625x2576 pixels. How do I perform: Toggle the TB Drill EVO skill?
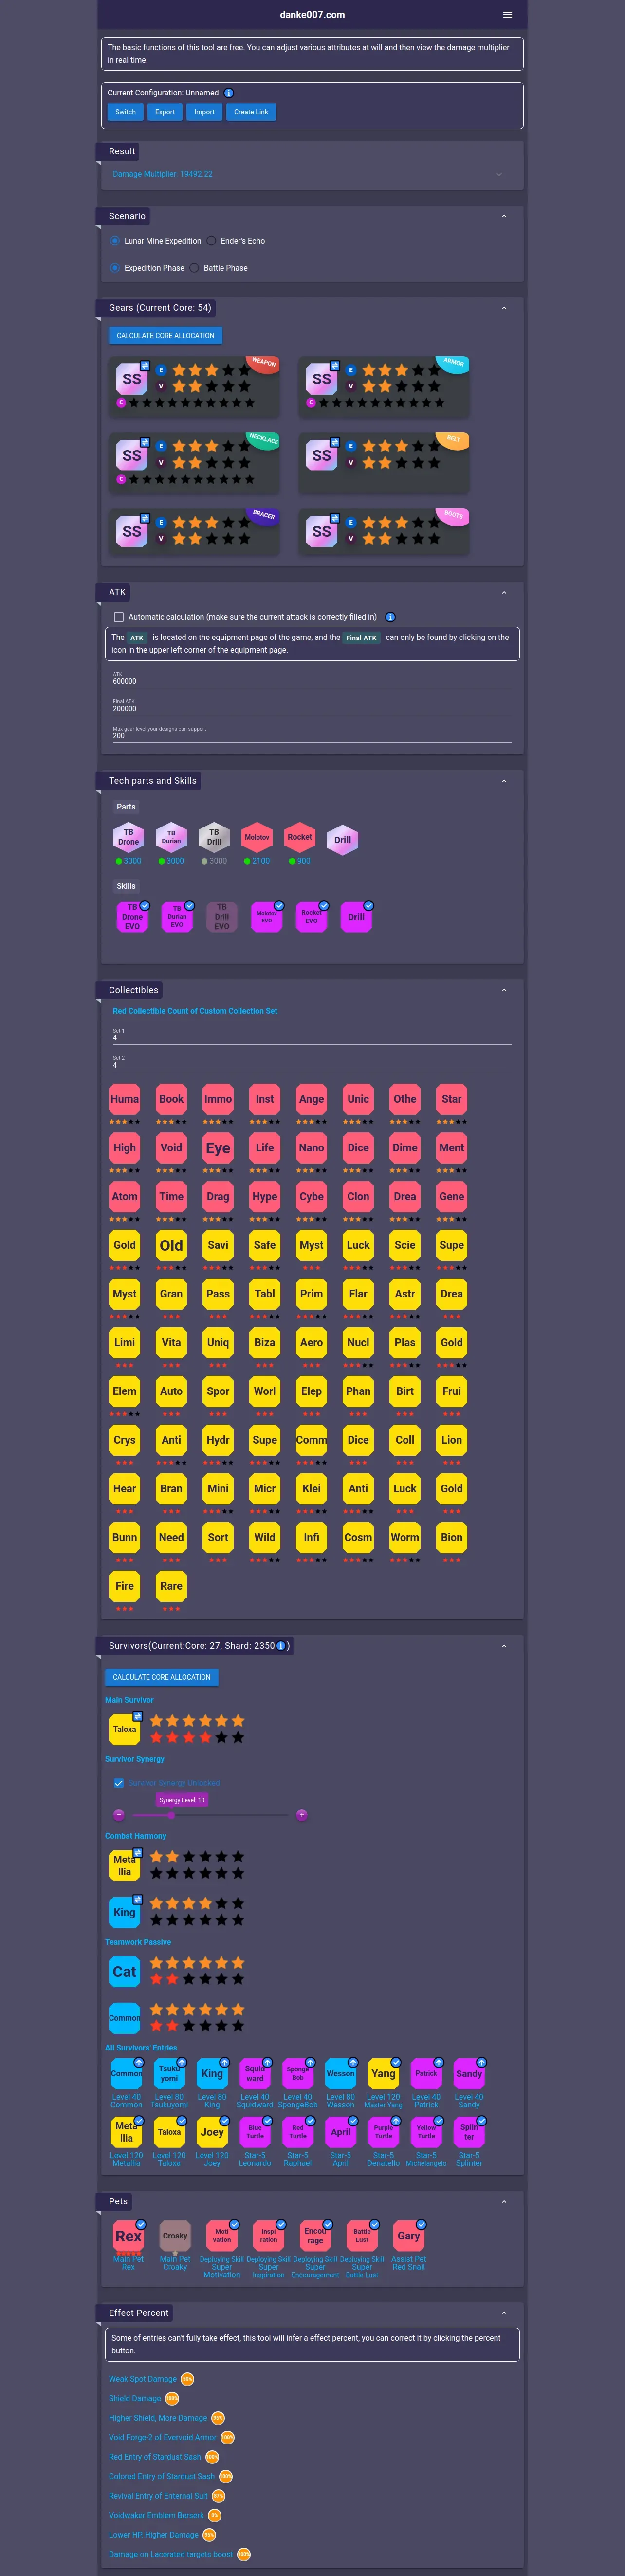(x=222, y=917)
